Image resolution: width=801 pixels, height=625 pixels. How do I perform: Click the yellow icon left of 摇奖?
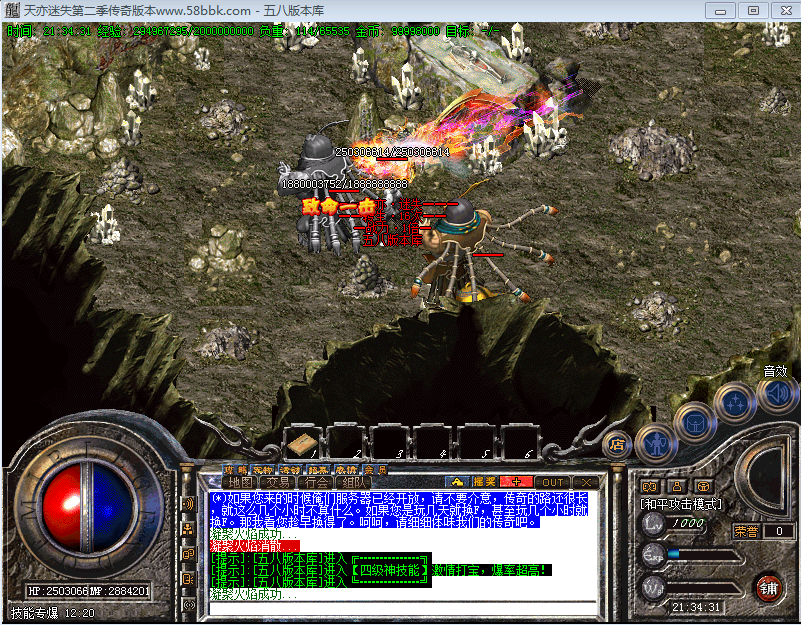(457, 482)
